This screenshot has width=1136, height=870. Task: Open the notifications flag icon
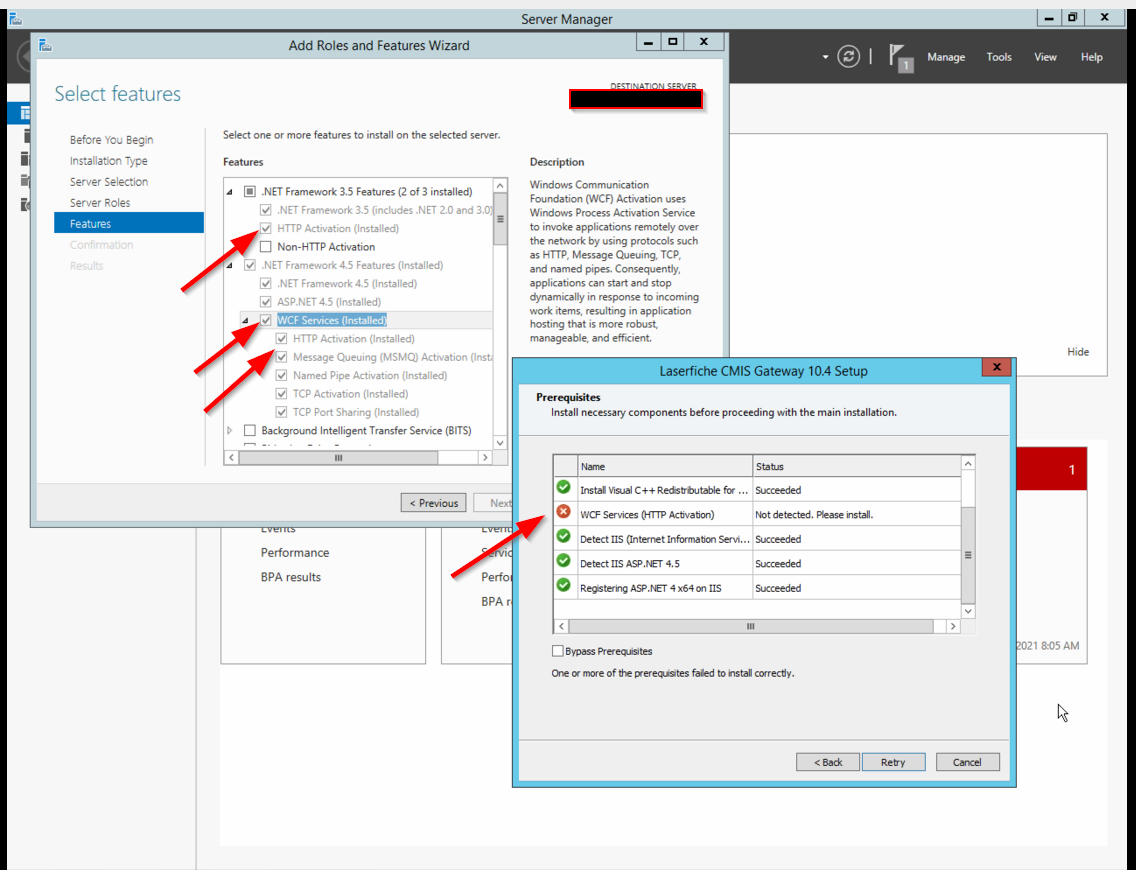(x=901, y=58)
